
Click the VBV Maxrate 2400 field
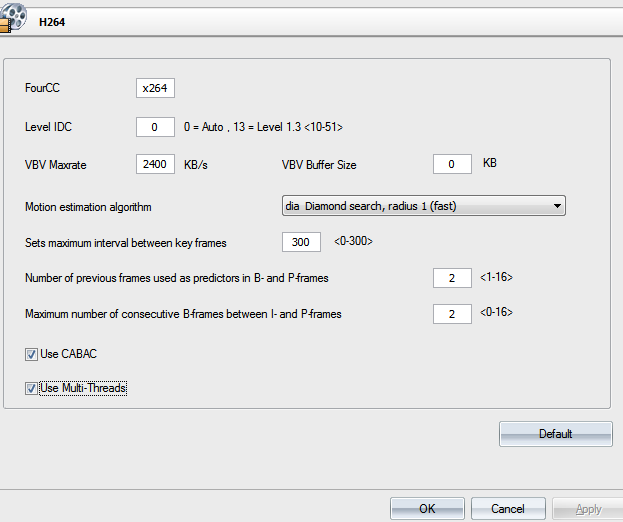pyautogui.click(x=155, y=164)
